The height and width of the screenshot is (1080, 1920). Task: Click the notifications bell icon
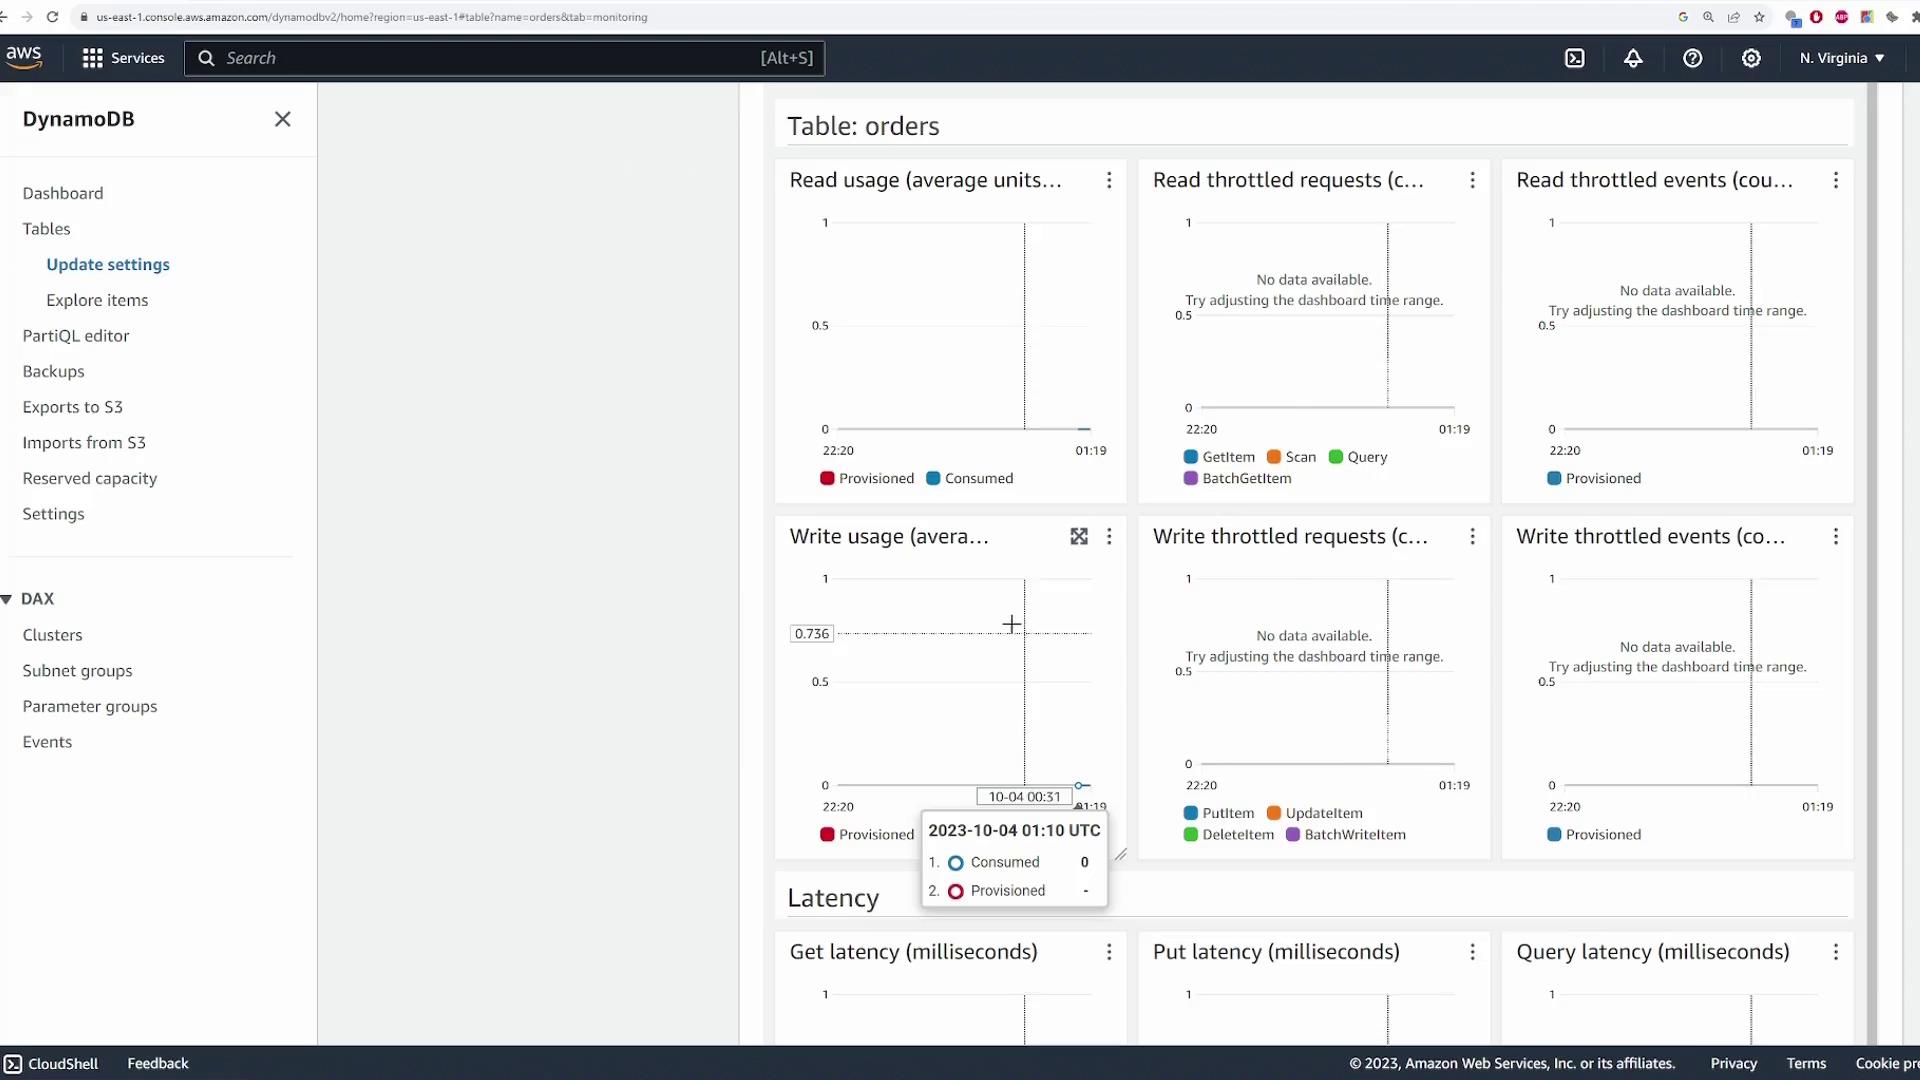pyautogui.click(x=1633, y=58)
